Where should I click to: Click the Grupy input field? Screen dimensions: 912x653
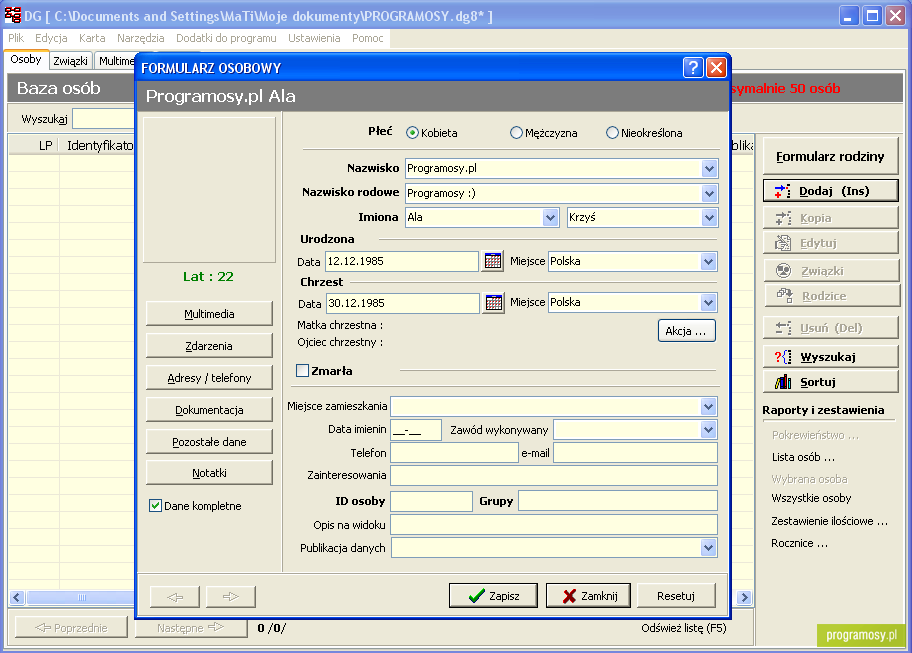618,501
